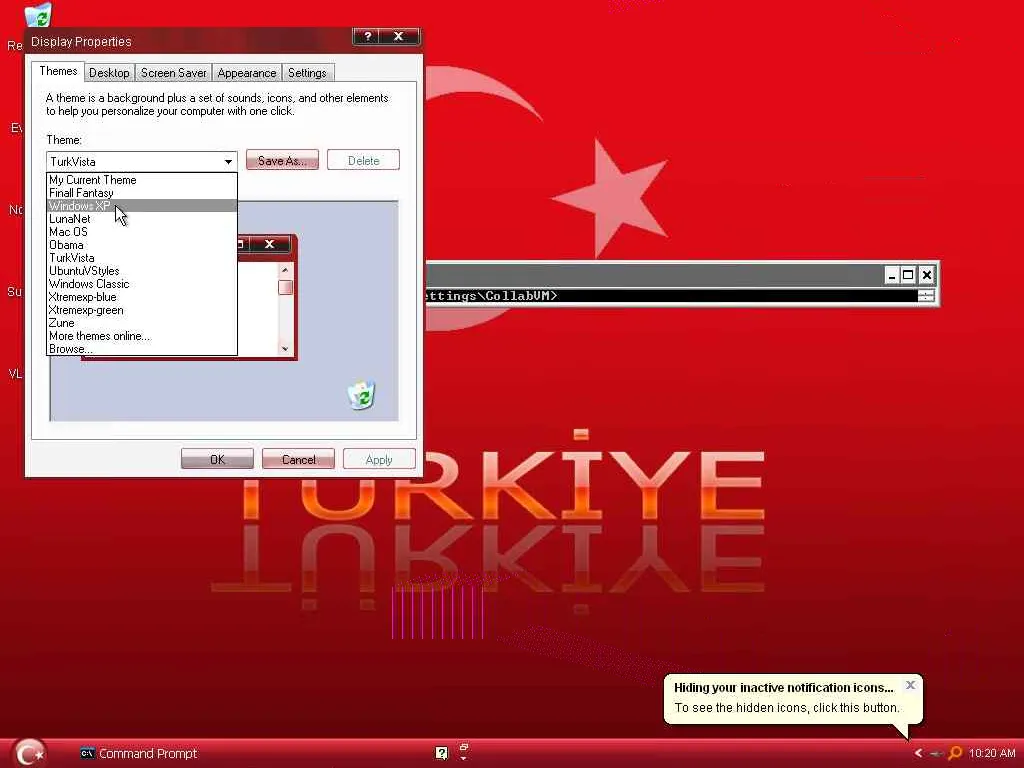This screenshot has height=768, width=1024.
Task: Click the Apply button
Action: [379, 459]
